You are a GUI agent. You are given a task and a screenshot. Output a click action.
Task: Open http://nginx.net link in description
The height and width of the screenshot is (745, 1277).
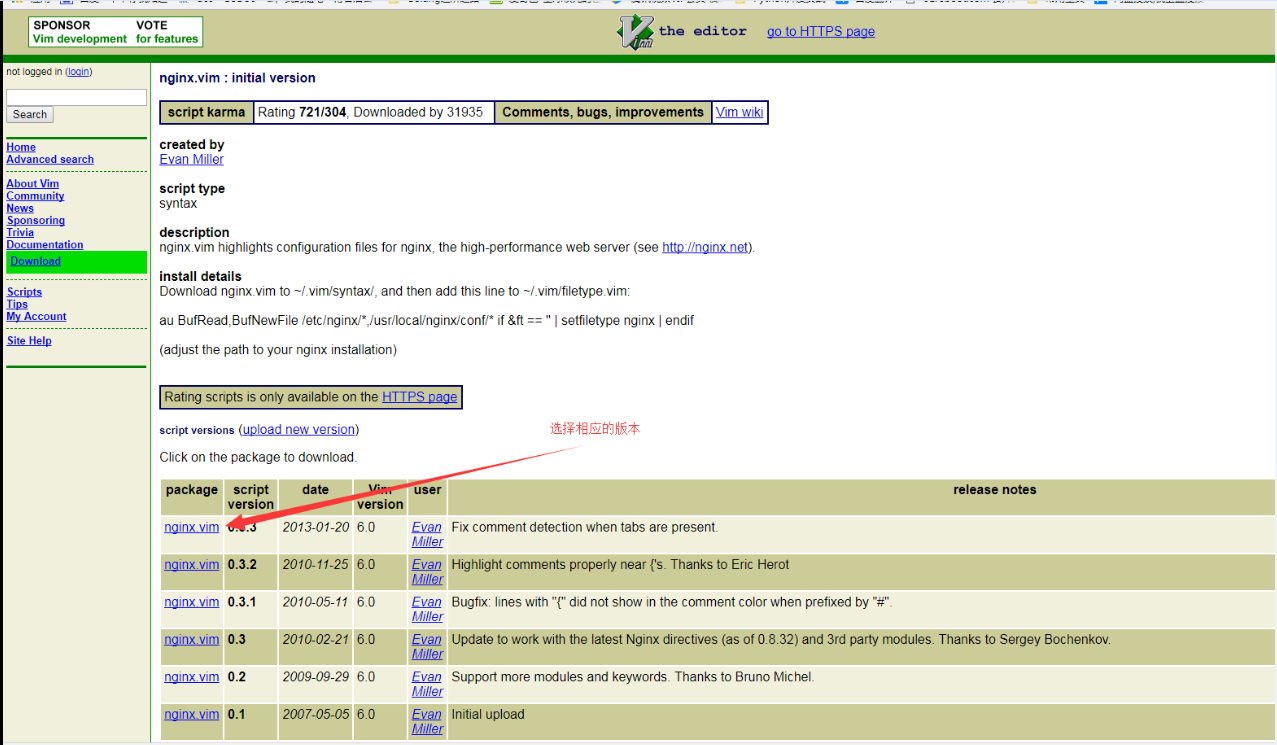click(x=705, y=247)
